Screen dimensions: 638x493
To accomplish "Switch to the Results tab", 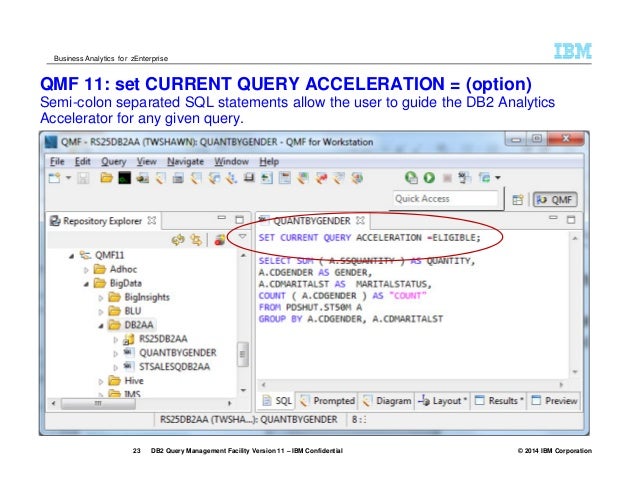I will tap(499, 401).
